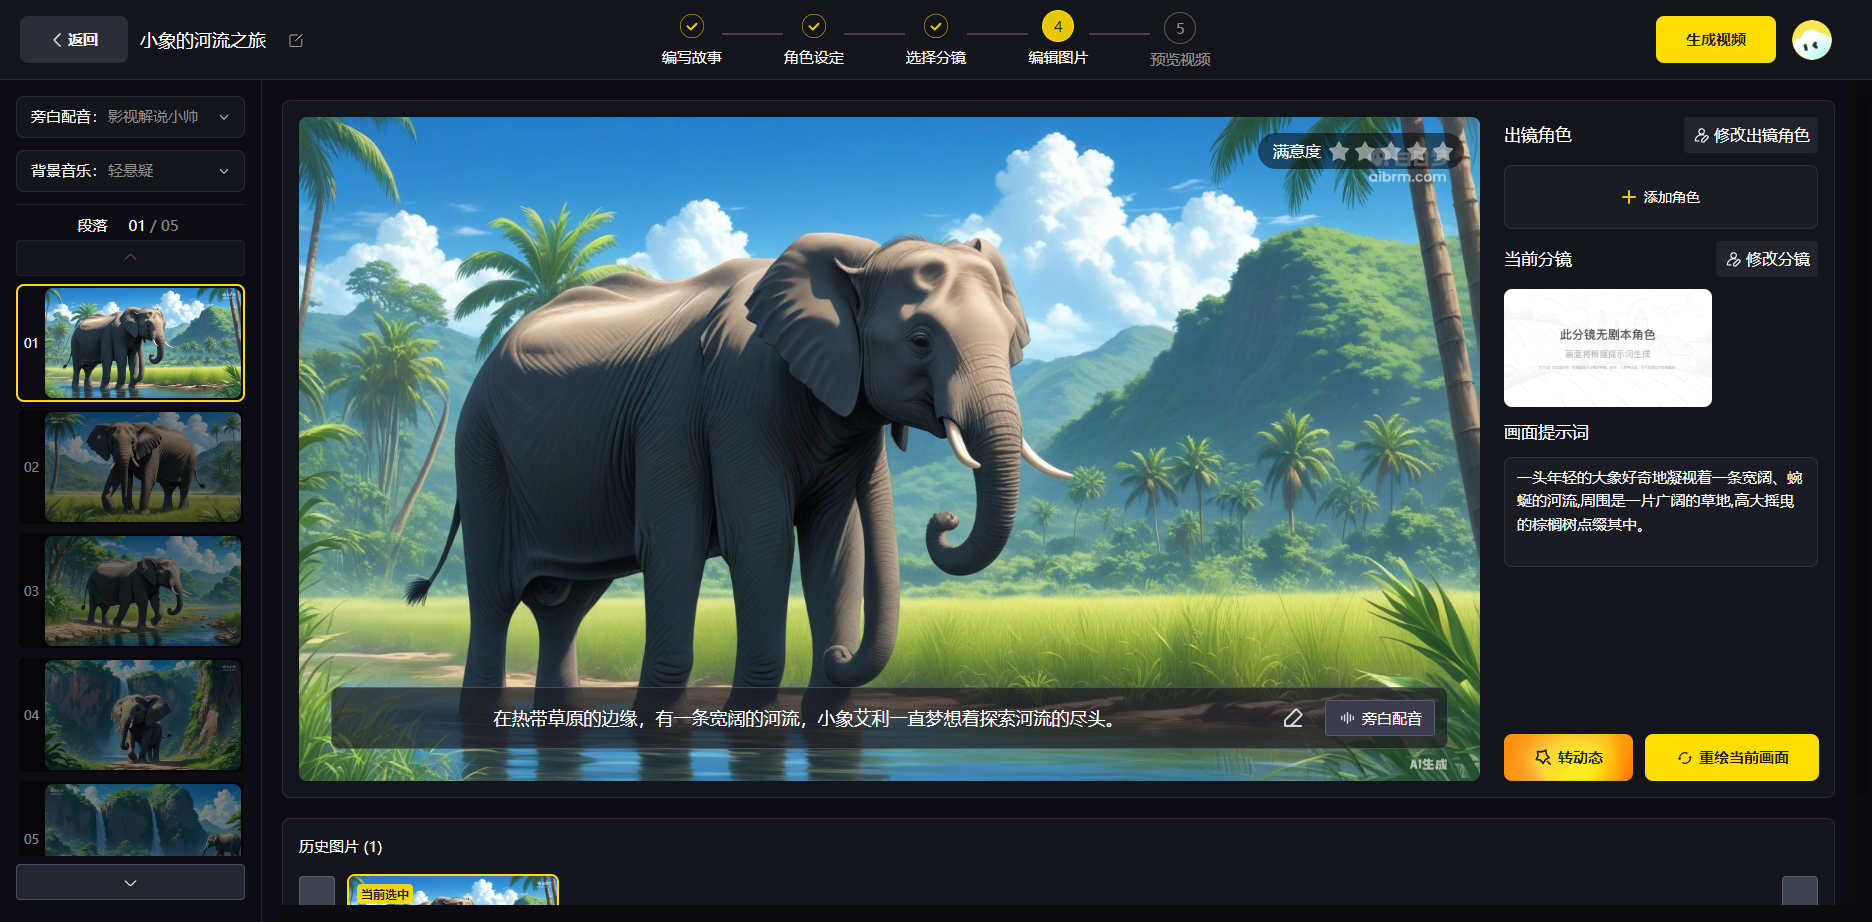
Task: Rate satisfaction with the fourth star
Action: (1417, 151)
